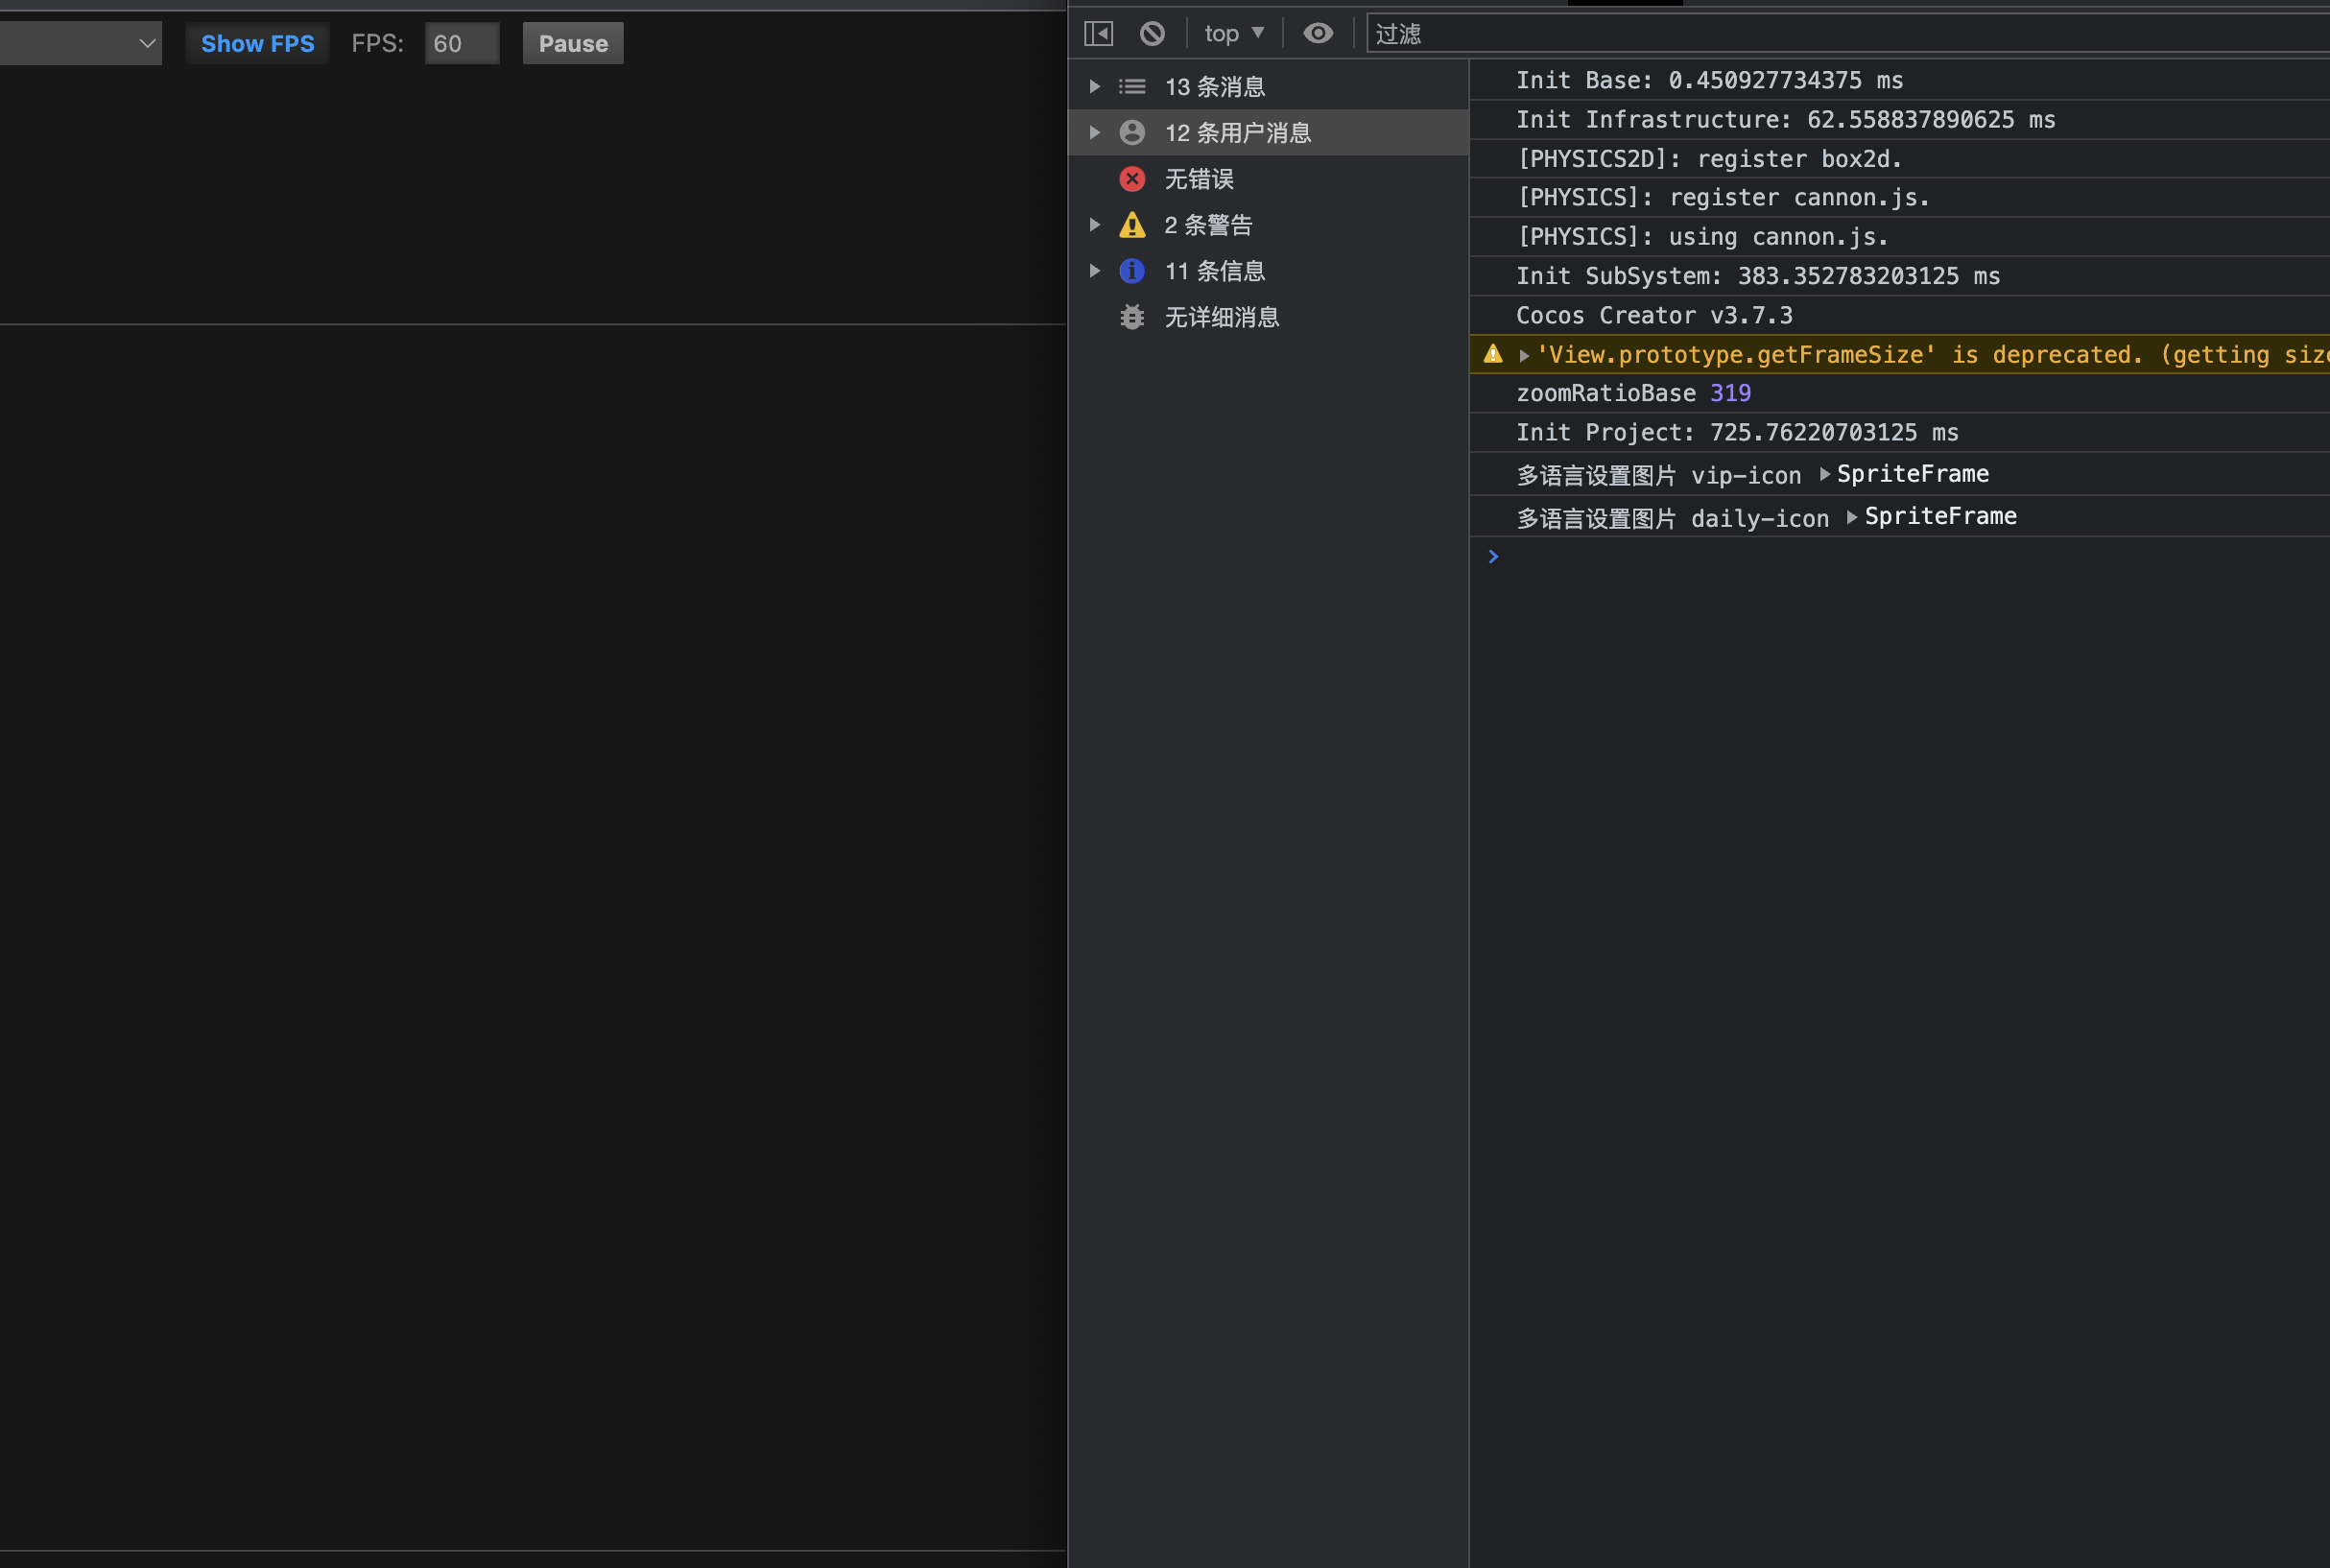Open the top context dropdown
The width and height of the screenshot is (2330, 1568).
coord(1234,34)
